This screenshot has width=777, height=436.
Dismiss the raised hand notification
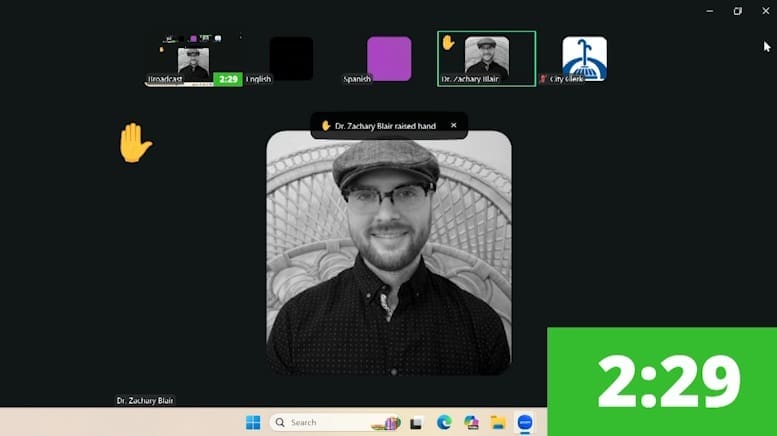[x=453, y=125]
